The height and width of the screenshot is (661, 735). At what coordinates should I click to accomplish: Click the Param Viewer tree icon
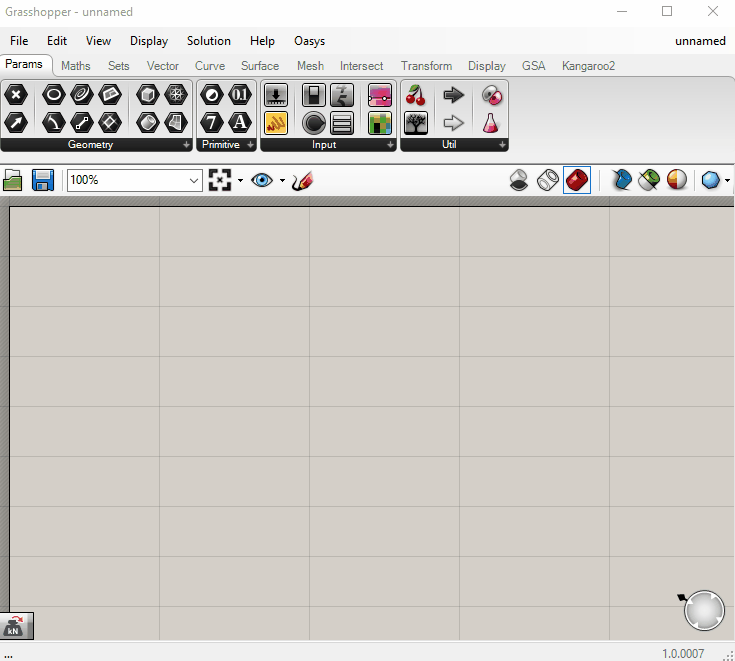click(x=416, y=123)
